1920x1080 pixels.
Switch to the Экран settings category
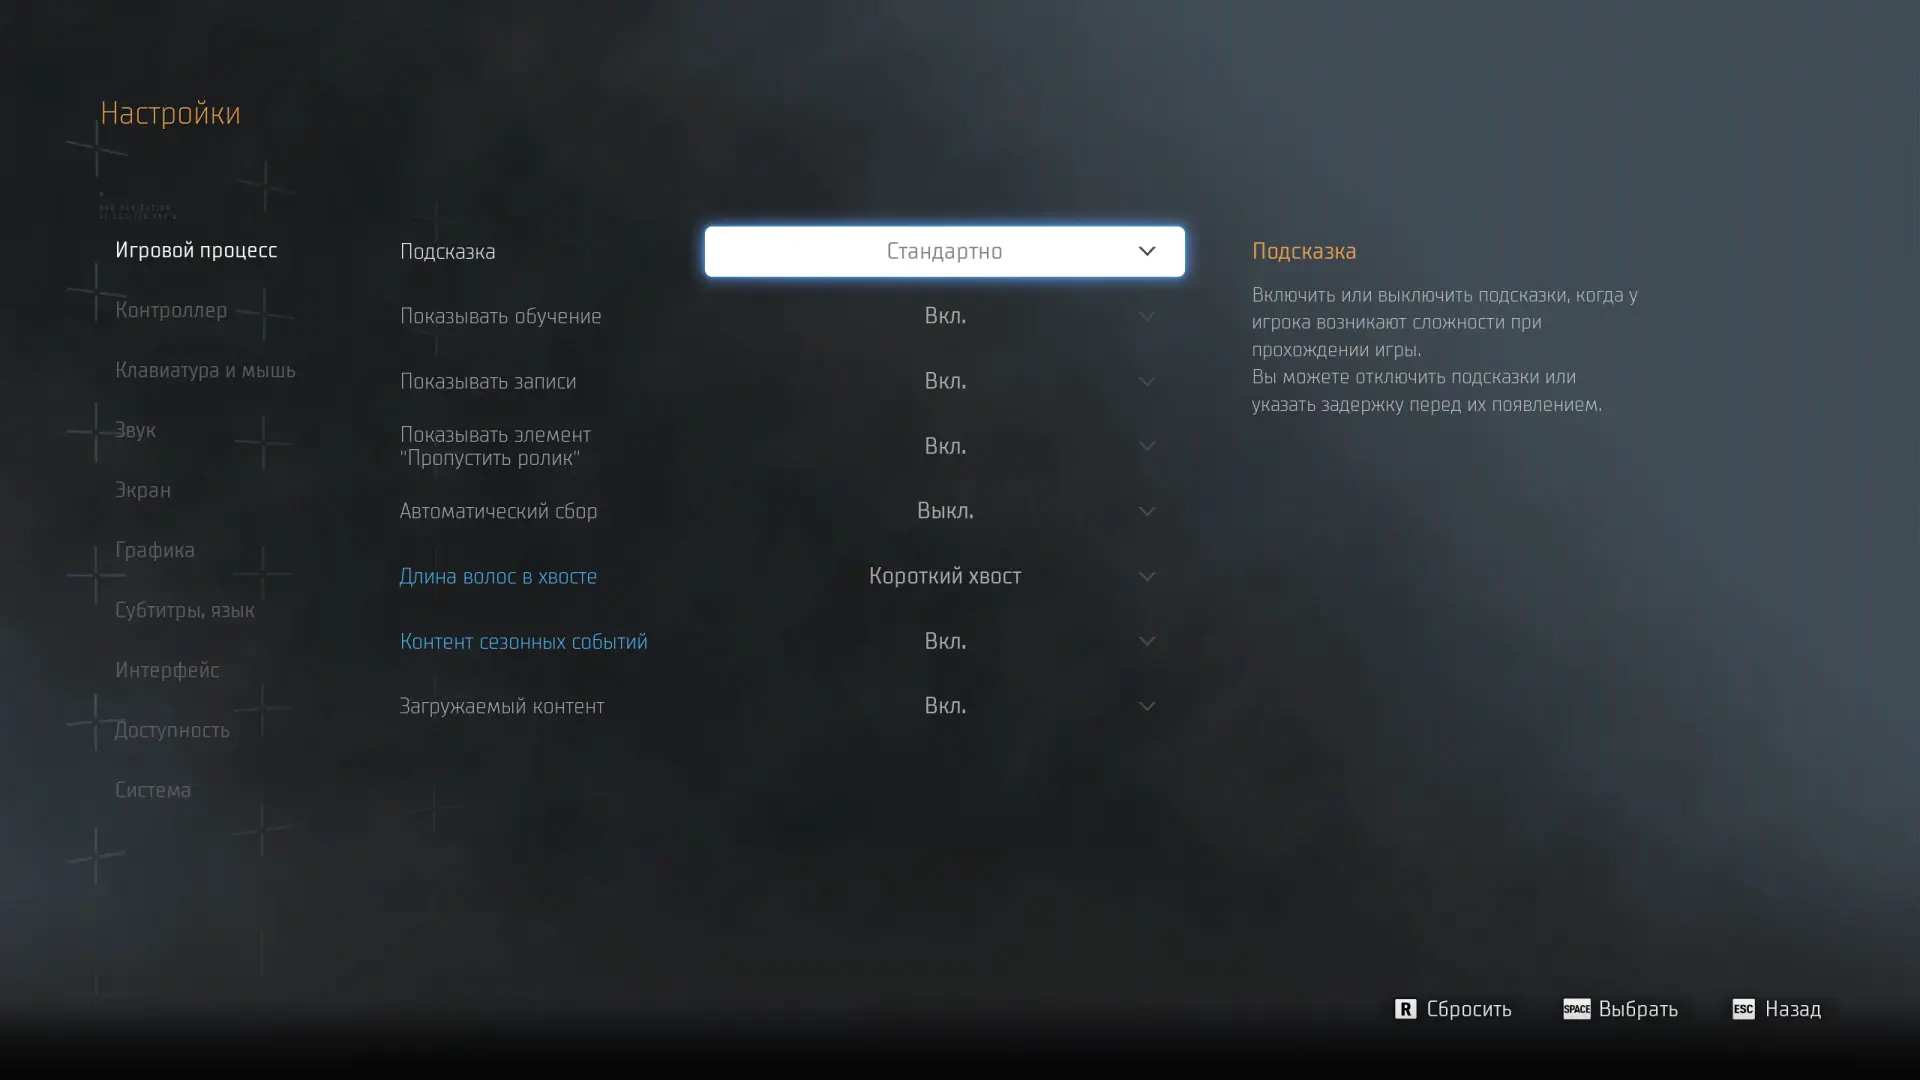pos(143,490)
